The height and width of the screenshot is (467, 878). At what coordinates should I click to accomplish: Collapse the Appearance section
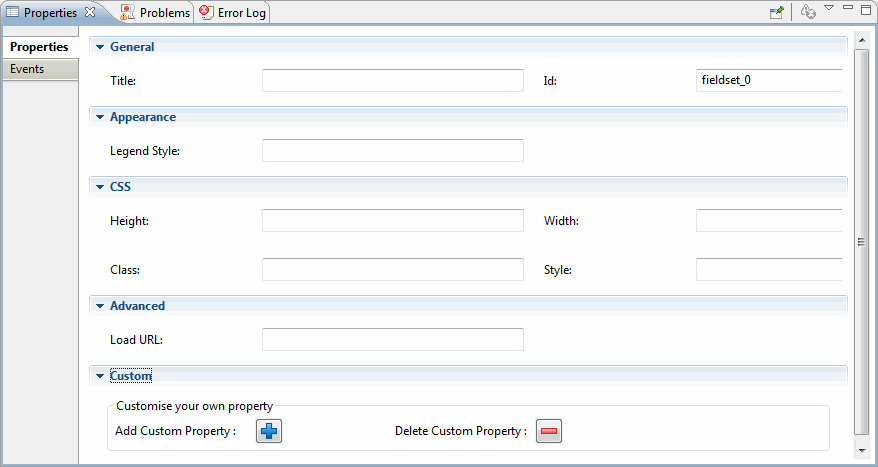100,117
